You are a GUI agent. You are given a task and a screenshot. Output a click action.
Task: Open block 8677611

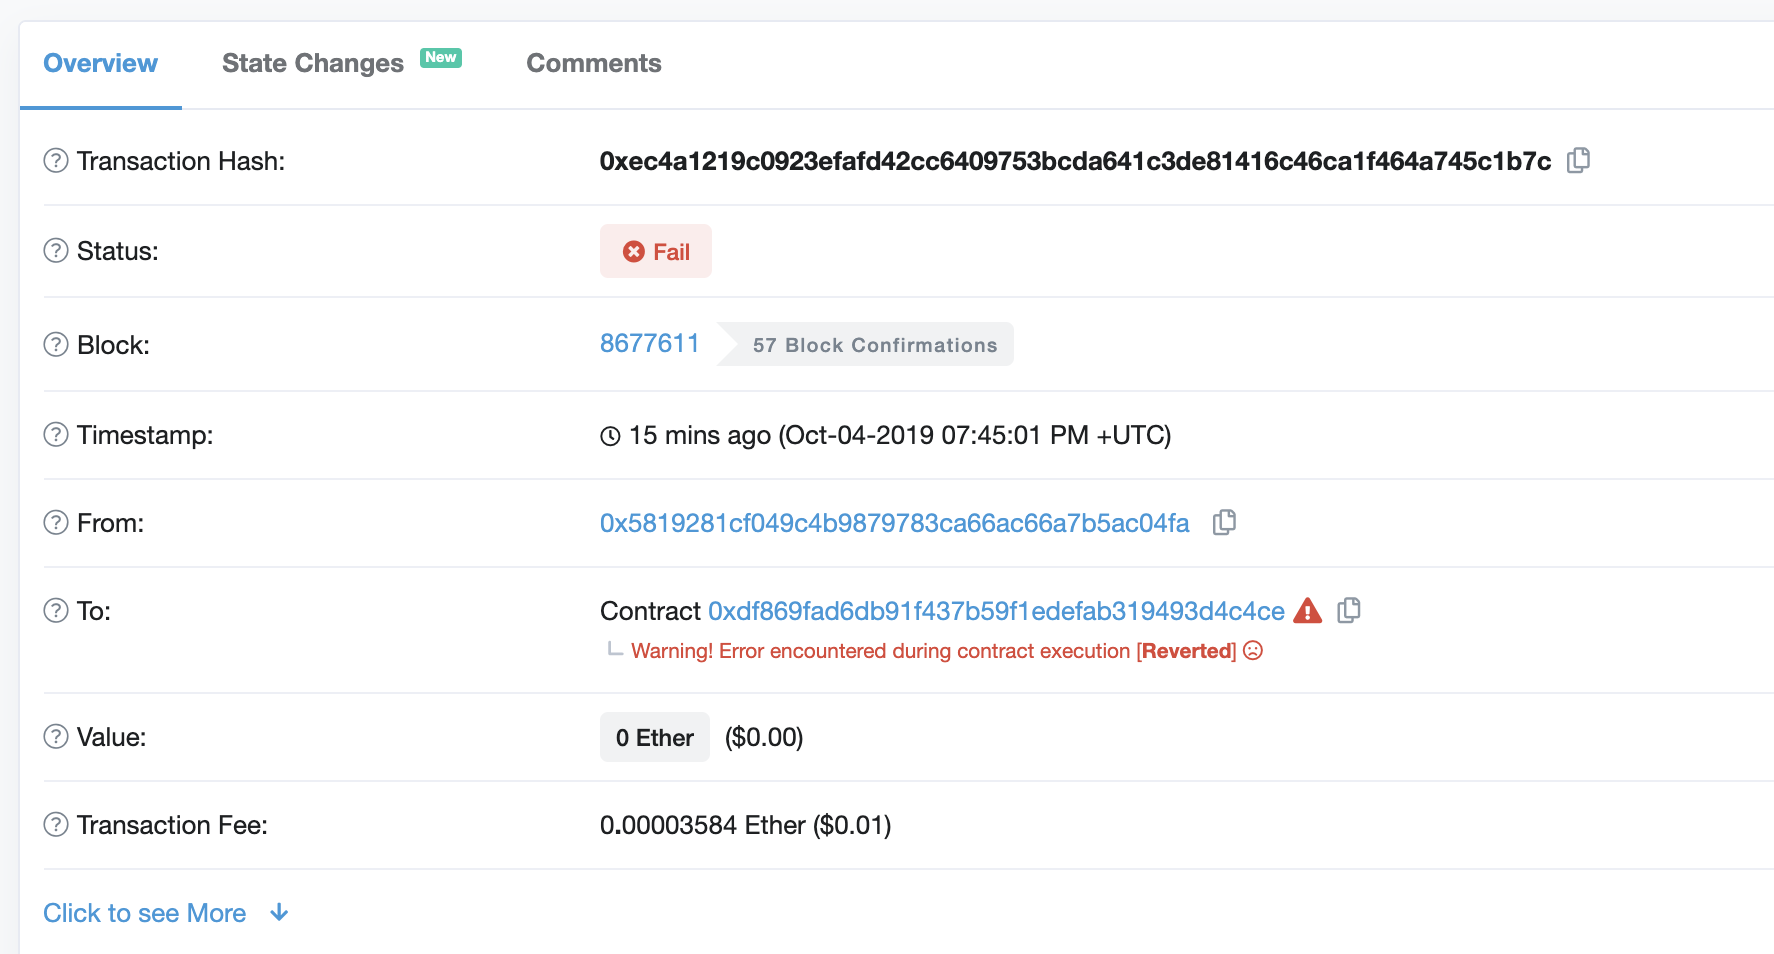649,343
